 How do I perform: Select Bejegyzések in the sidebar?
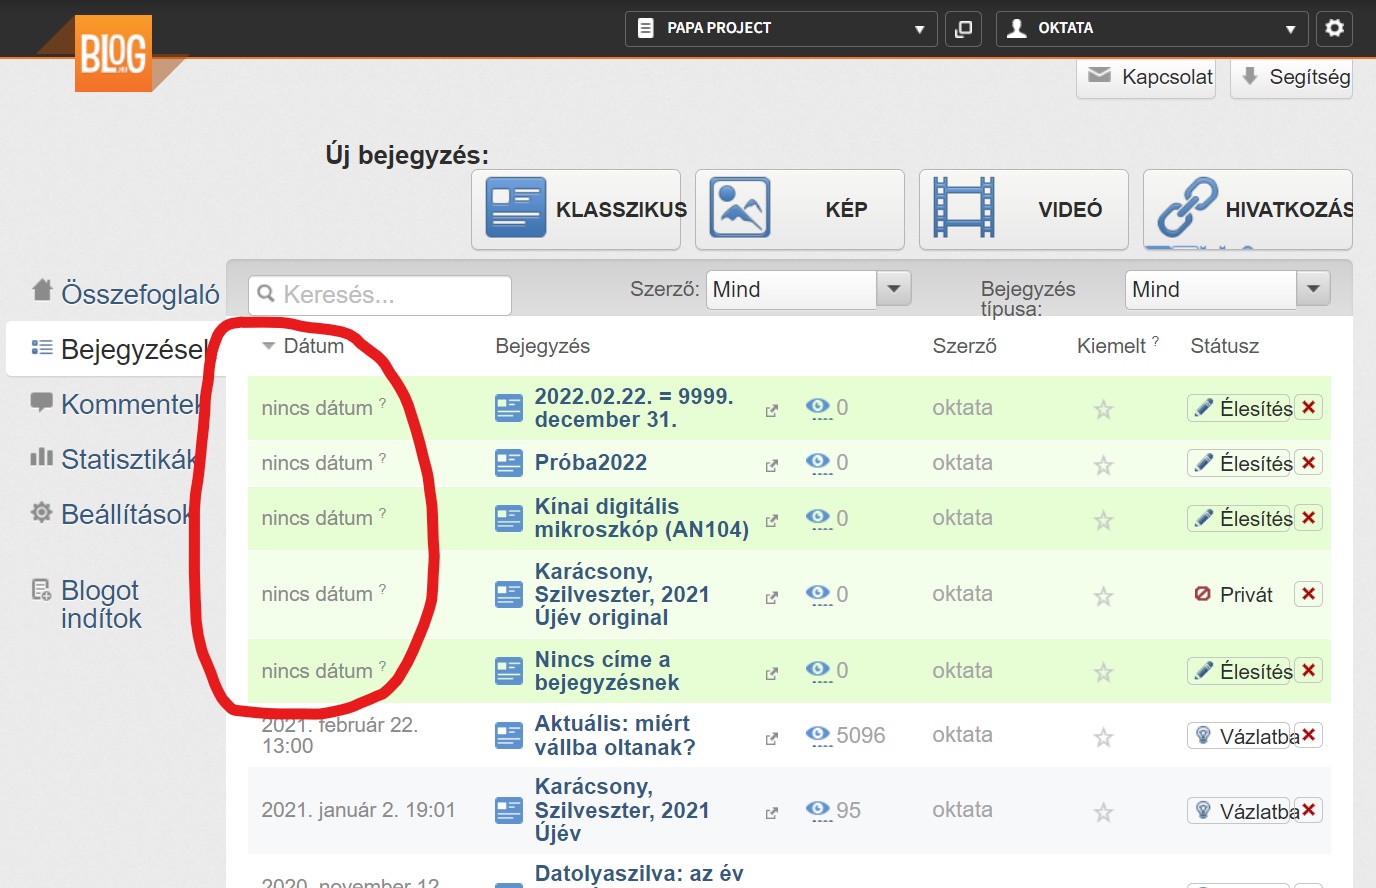click(x=118, y=349)
